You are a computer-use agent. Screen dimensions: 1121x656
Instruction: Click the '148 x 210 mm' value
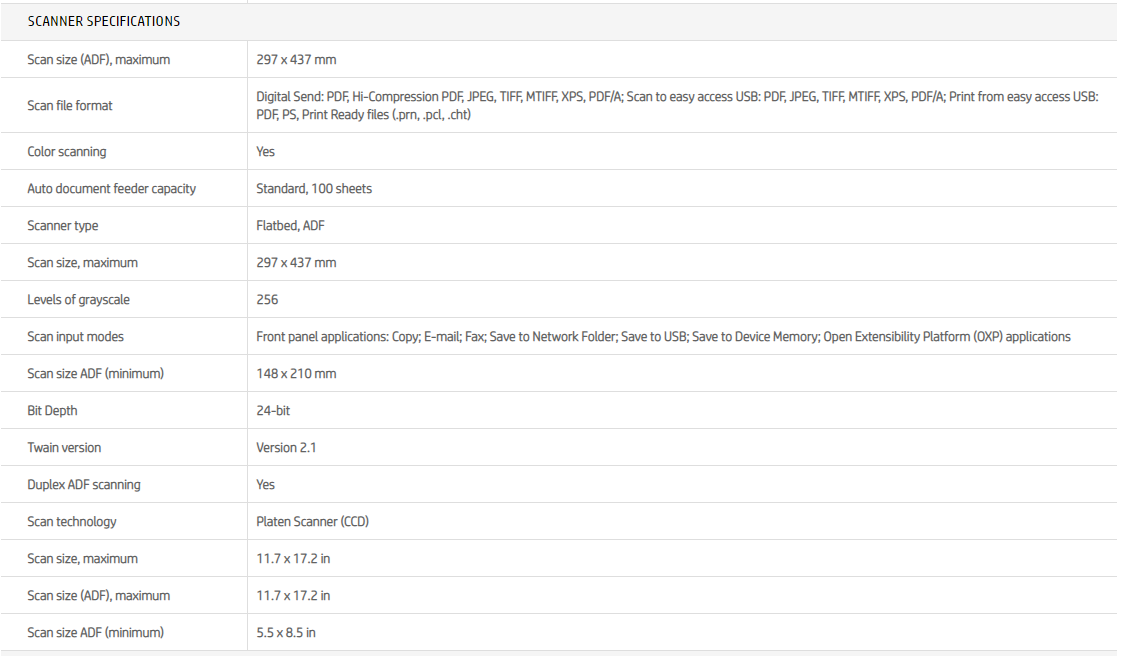(296, 374)
